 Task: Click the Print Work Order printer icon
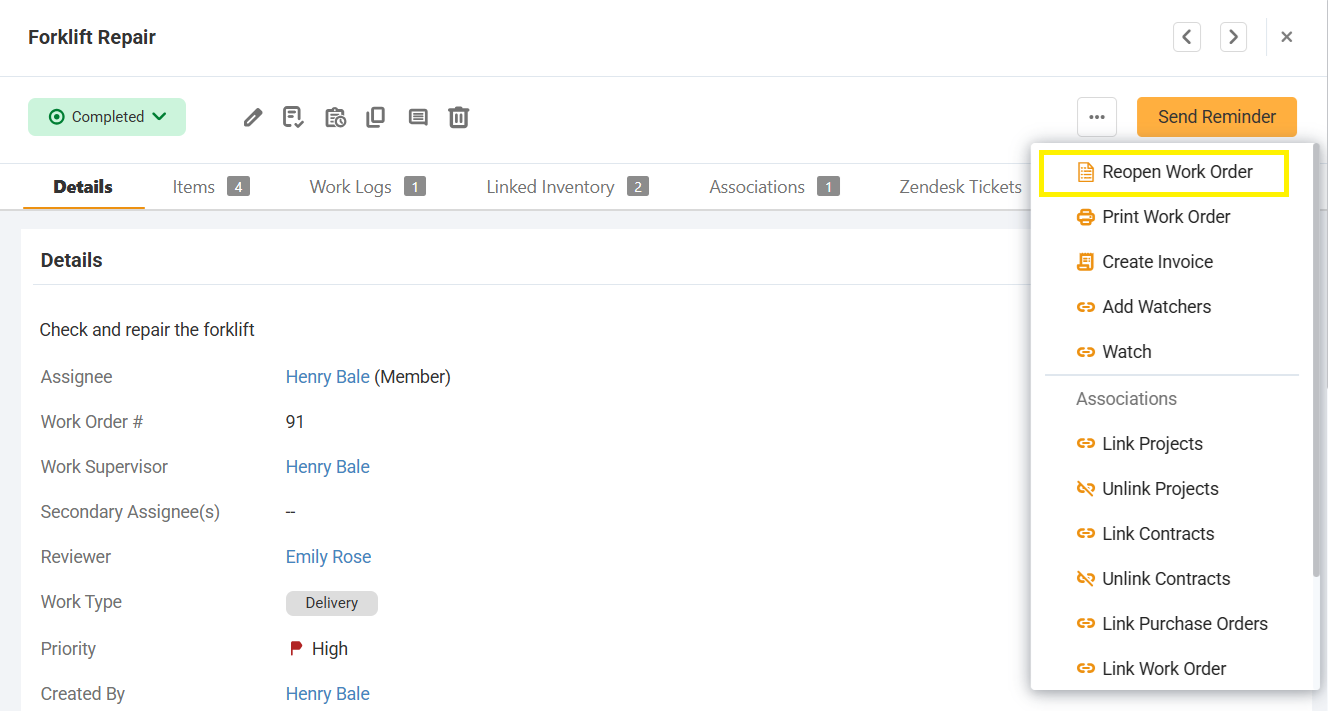1086,216
